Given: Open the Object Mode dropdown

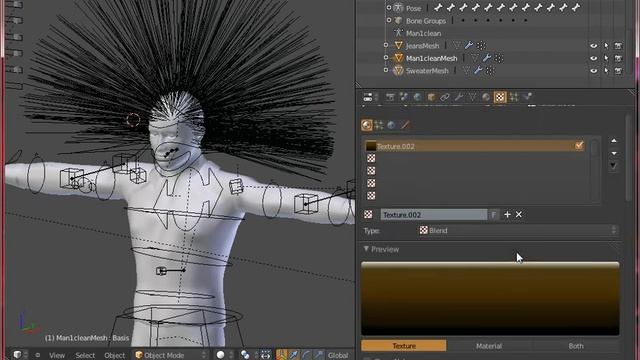Looking at the screenshot, I should (170, 355).
